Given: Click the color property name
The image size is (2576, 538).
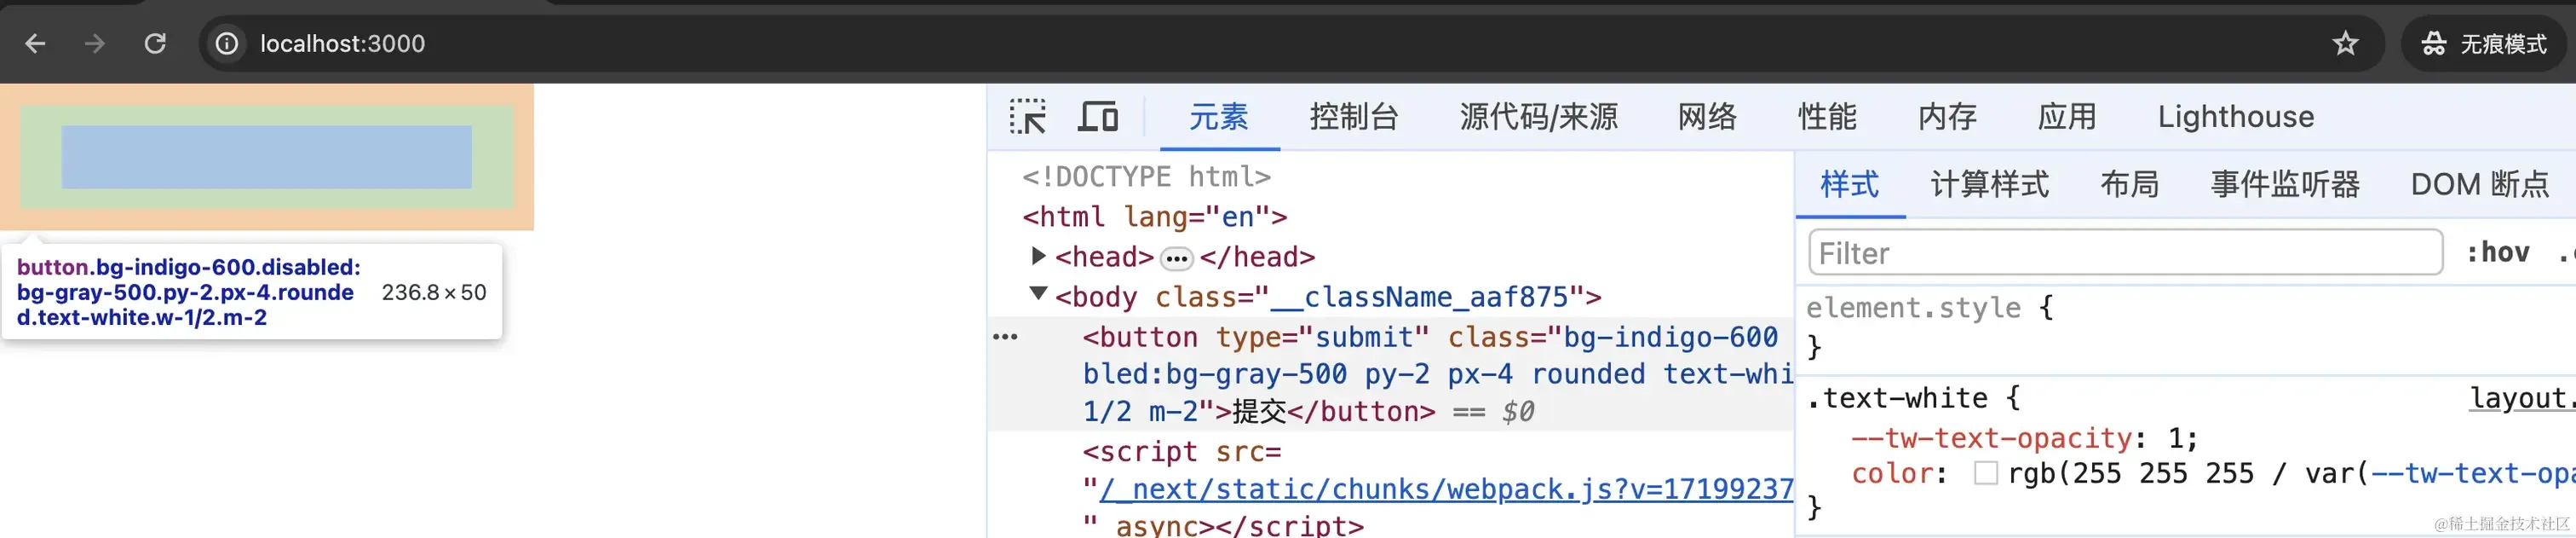Looking at the screenshot, I should coord(1892,473).
